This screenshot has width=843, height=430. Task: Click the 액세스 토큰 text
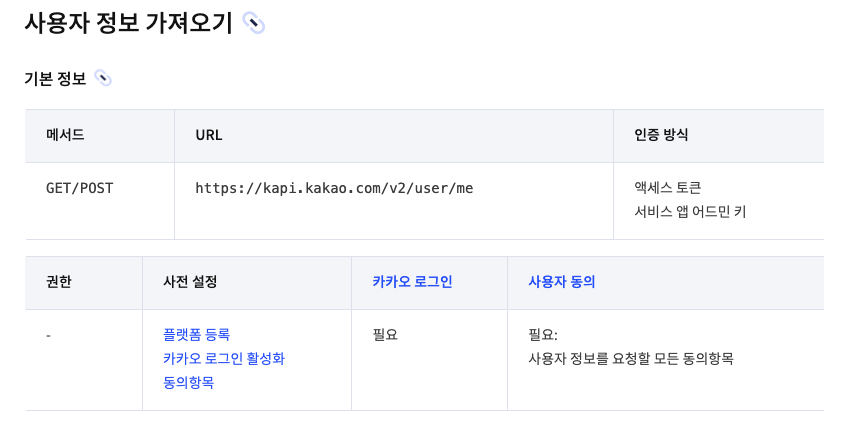click(668, 188)
